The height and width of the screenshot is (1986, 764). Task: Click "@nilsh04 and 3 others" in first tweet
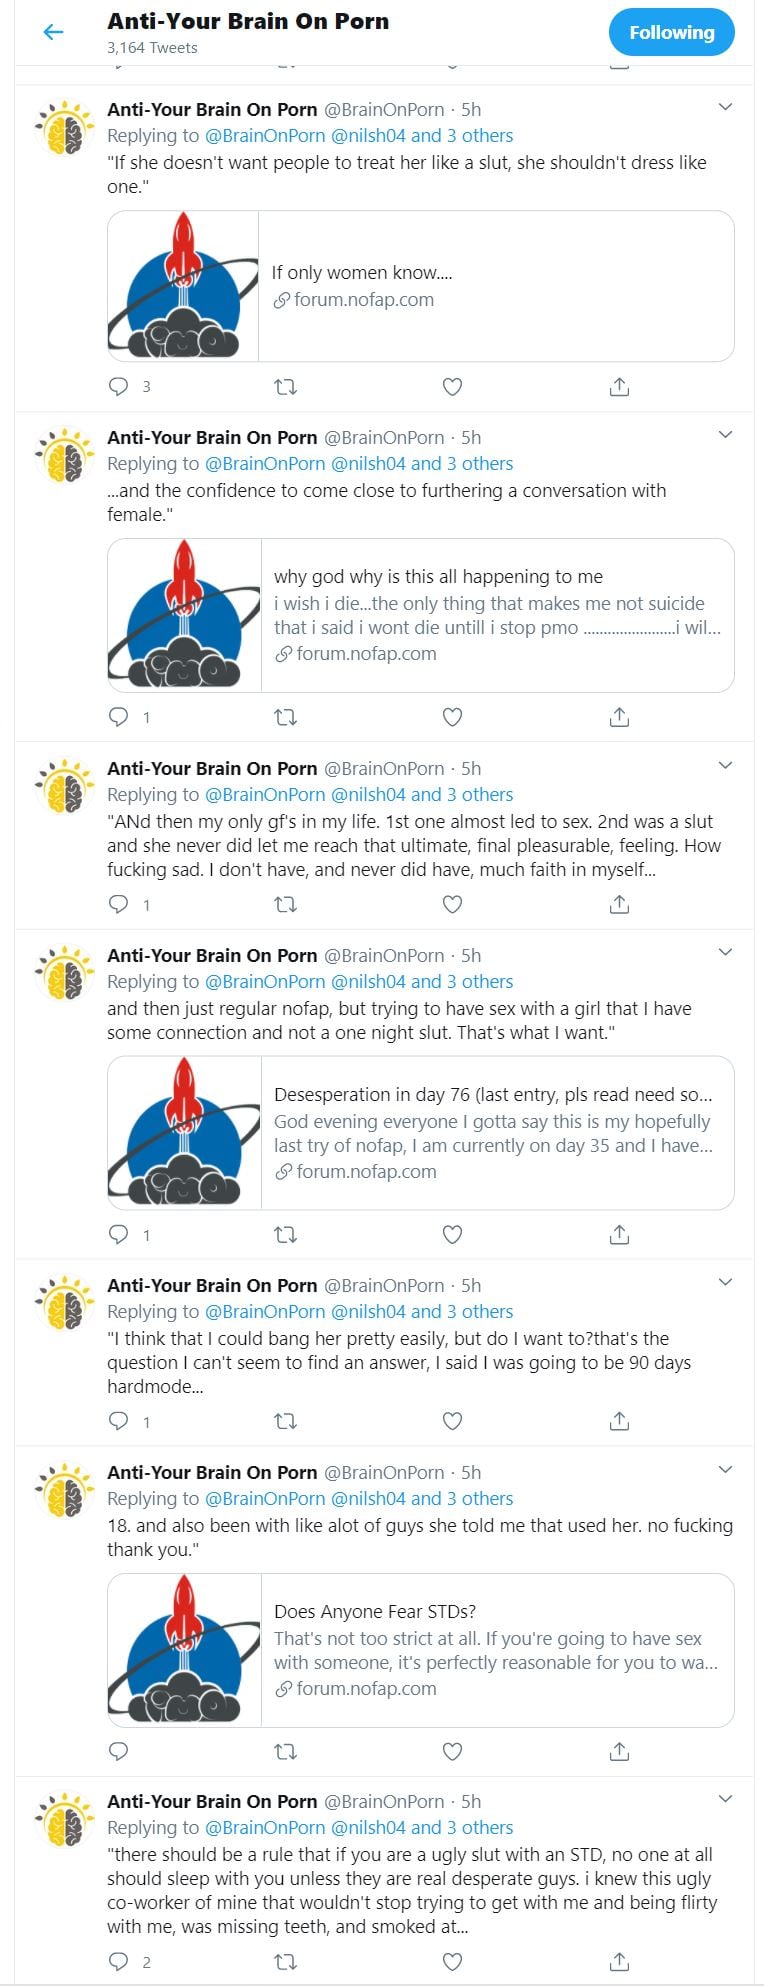[x=422, y=136]
